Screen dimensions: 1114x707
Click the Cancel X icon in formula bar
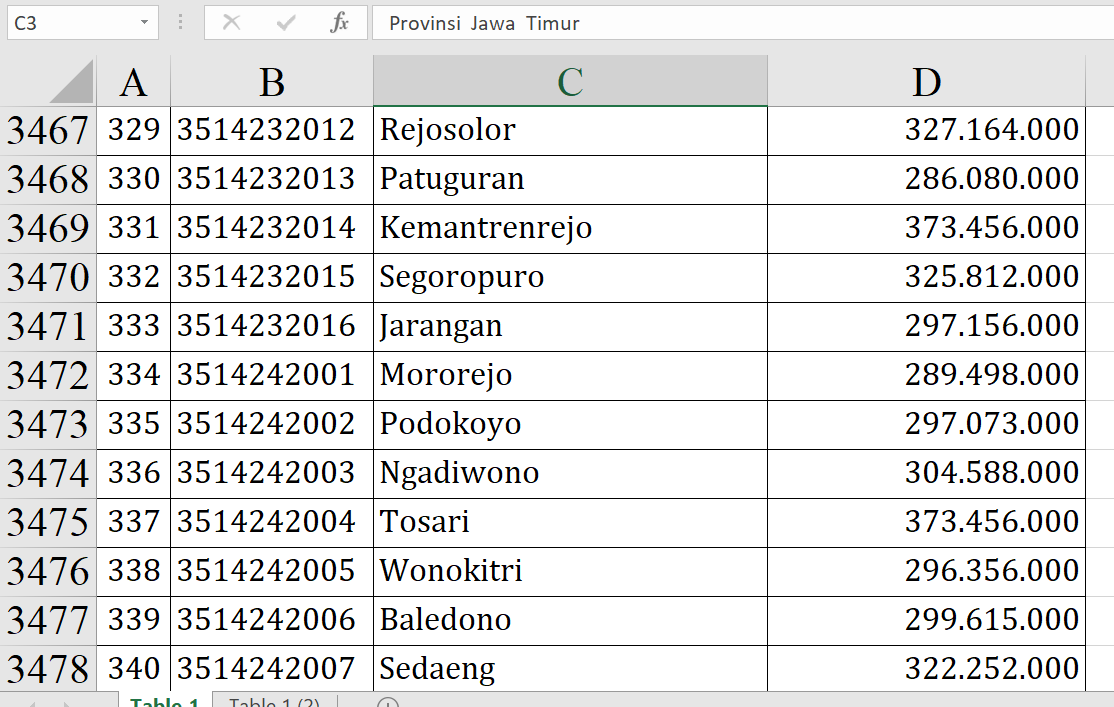click(231, 23)
